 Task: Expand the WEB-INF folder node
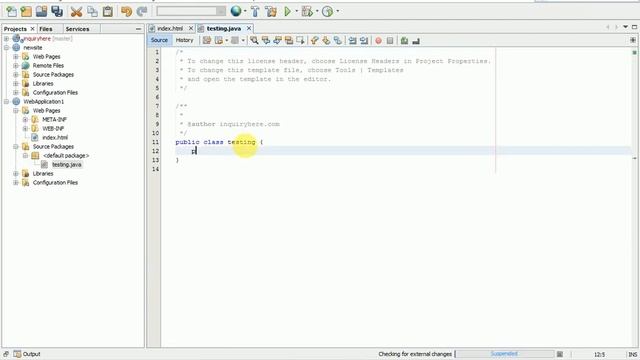pyautogui.click(x=25, y=129)
